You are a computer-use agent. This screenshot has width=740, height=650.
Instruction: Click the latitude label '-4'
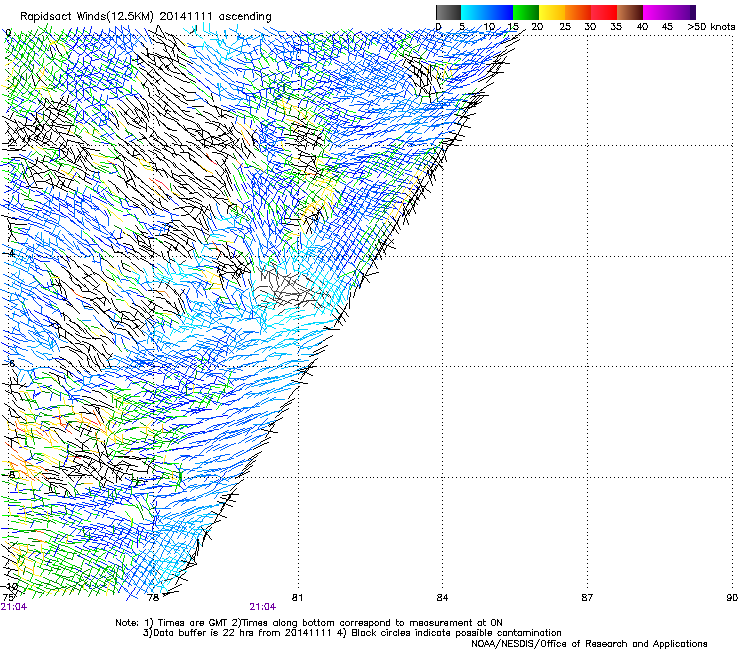pyautogui.click(x=9, y=253)
